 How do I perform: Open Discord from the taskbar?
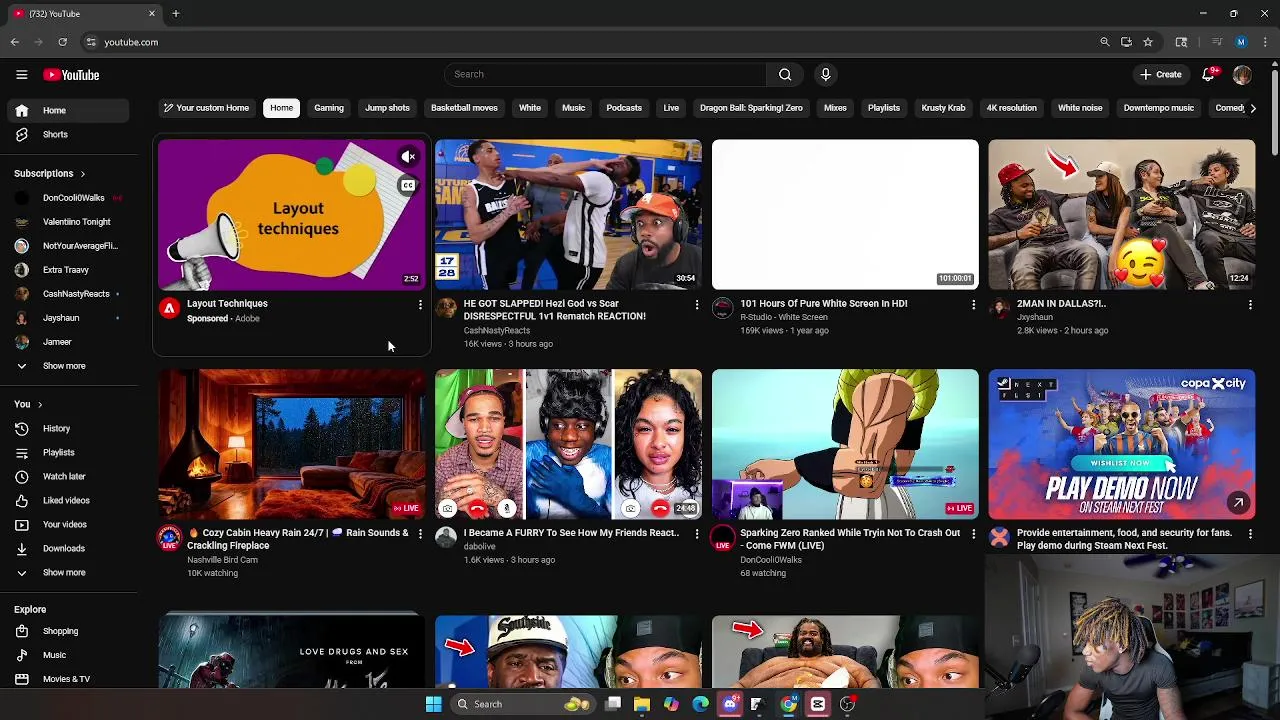coord(730,704)
